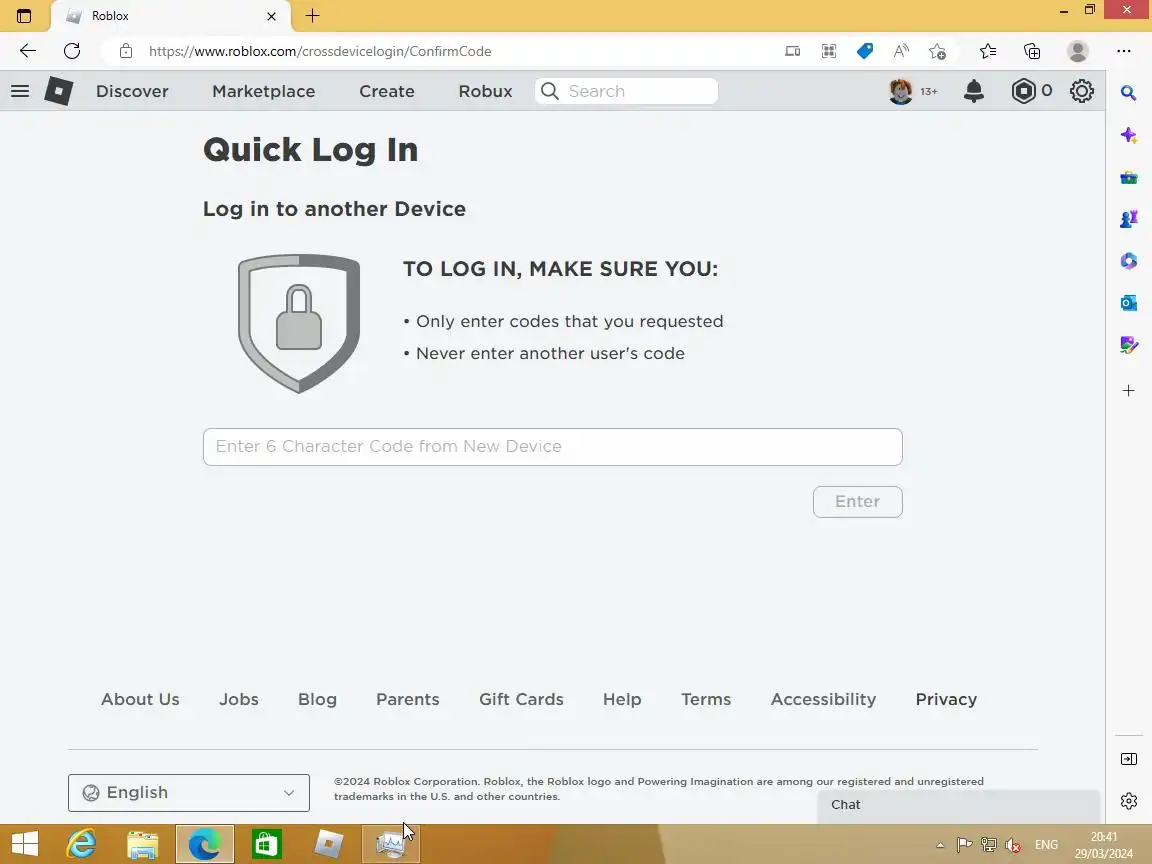Screen dimensions: 1152x864
Task: Open the Create section
Action: pyautogui.click(x=387, y=91)
